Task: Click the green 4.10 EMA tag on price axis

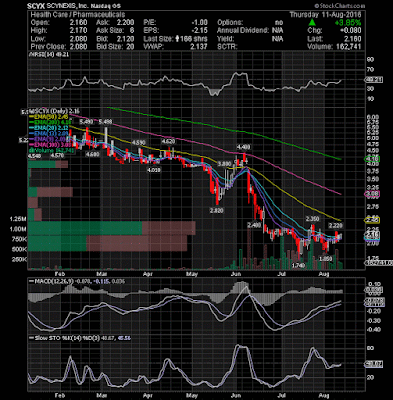Action: tap(373, 159)
